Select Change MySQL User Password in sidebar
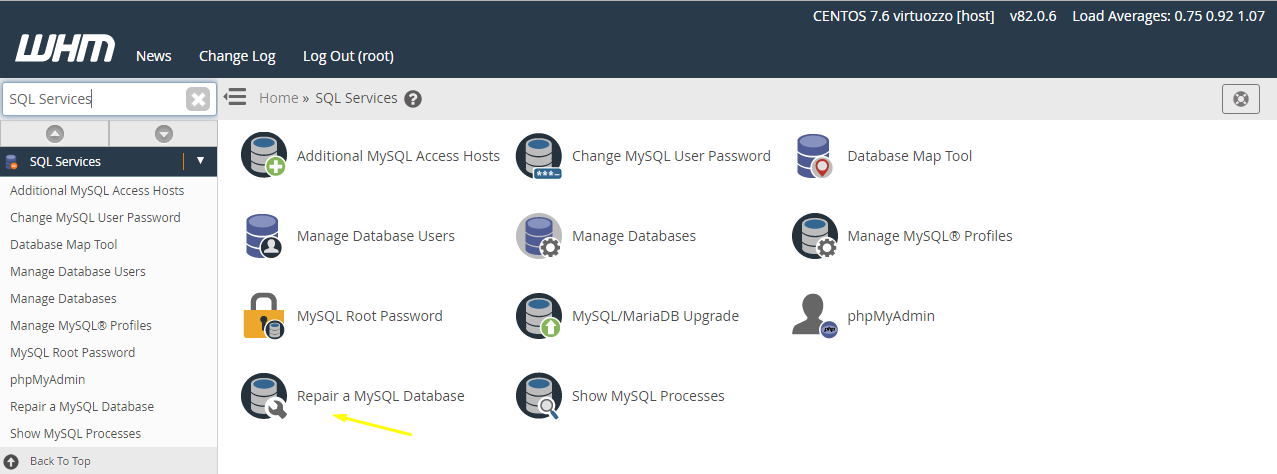Viewport: 1277px width, 474px height. (95, 217)
